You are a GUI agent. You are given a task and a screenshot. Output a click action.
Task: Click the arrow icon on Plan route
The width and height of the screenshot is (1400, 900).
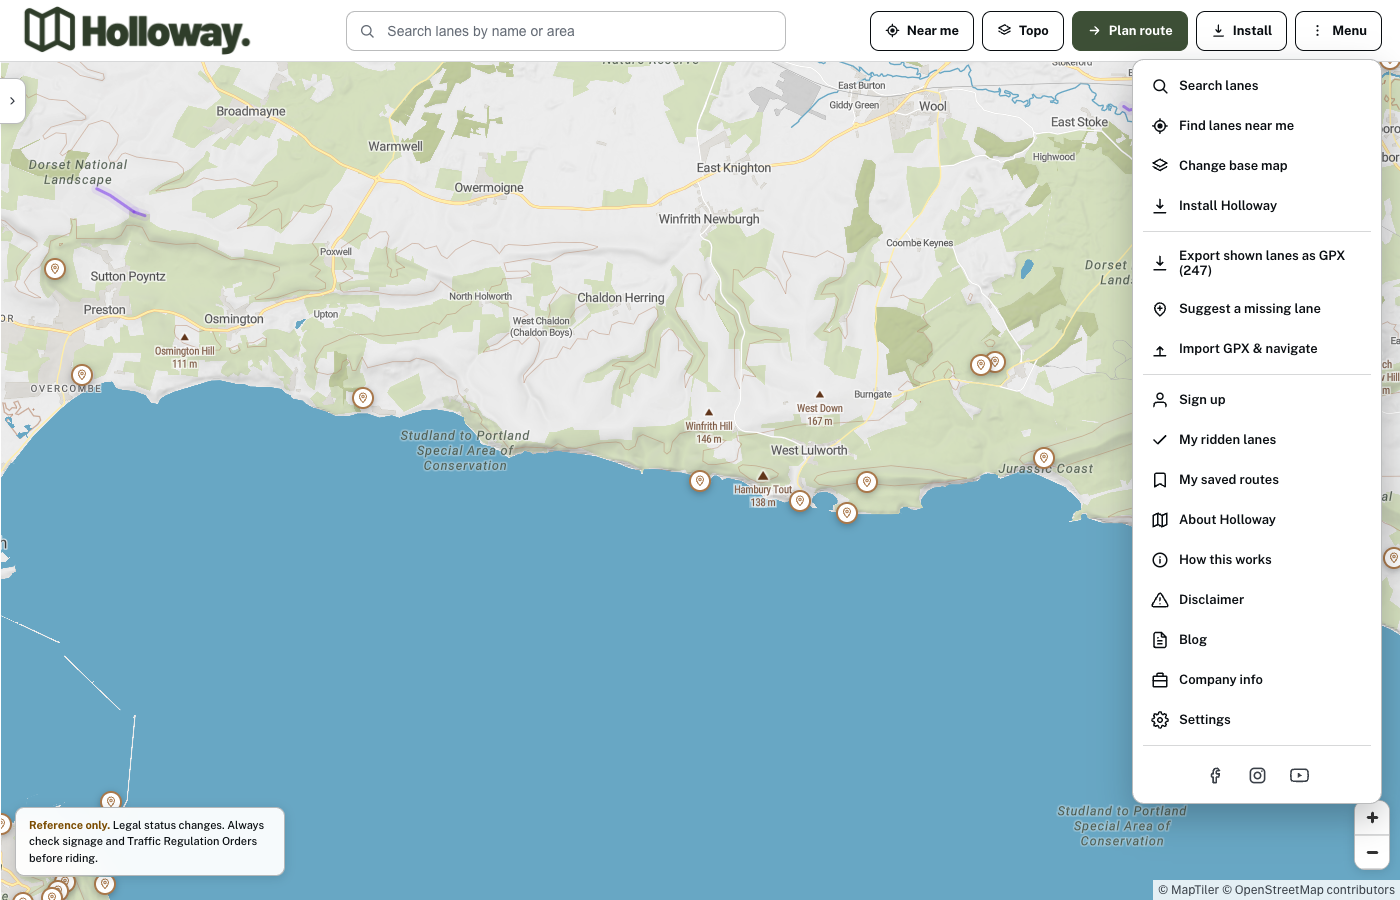(x=1094, y=31)
